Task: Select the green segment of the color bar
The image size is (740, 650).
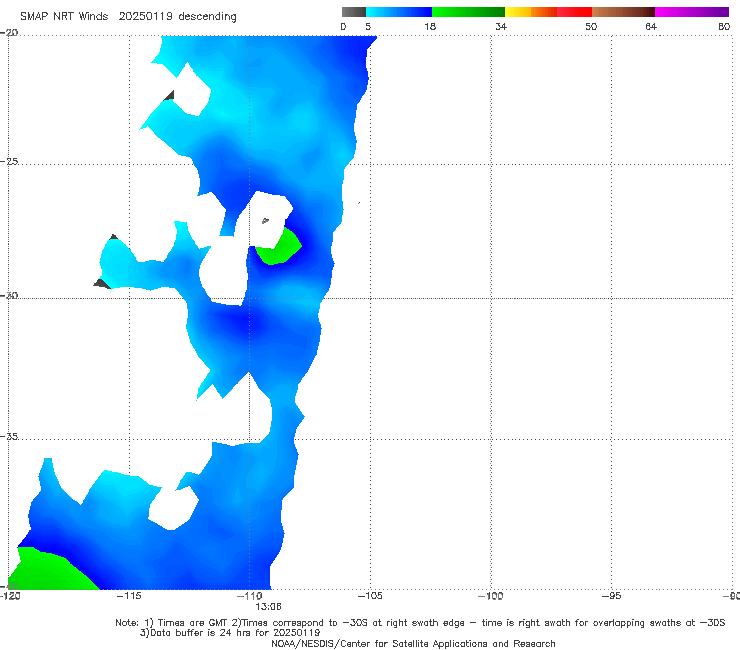Action: (468, 12)
